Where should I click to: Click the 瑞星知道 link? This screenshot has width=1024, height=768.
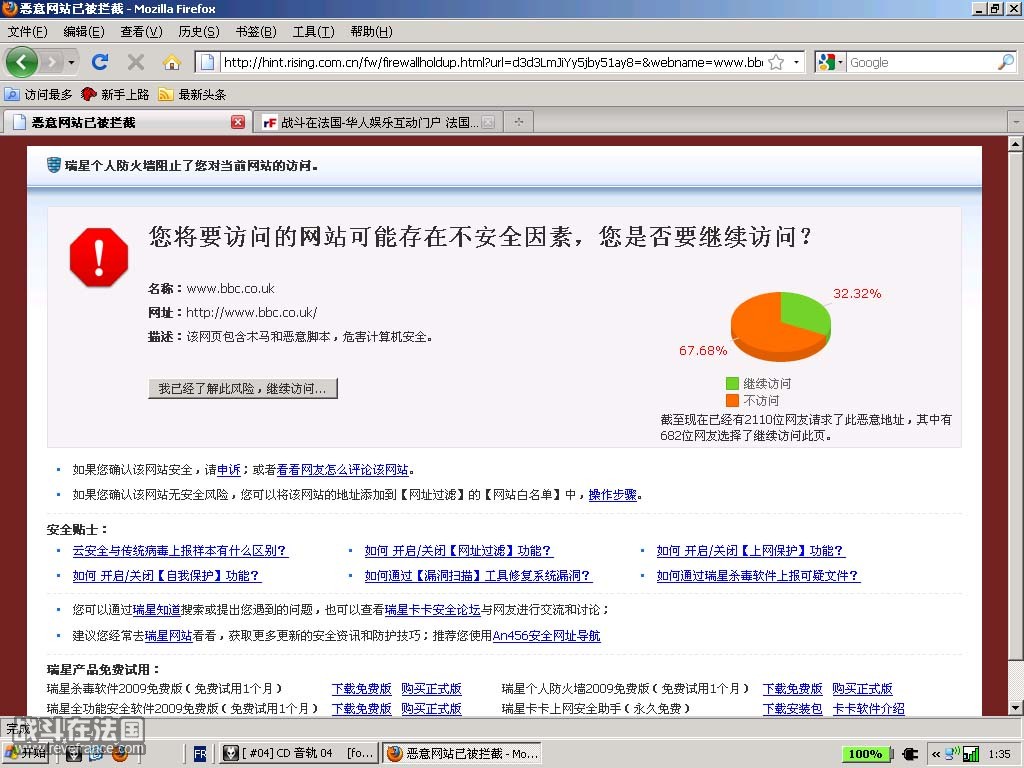156,609
